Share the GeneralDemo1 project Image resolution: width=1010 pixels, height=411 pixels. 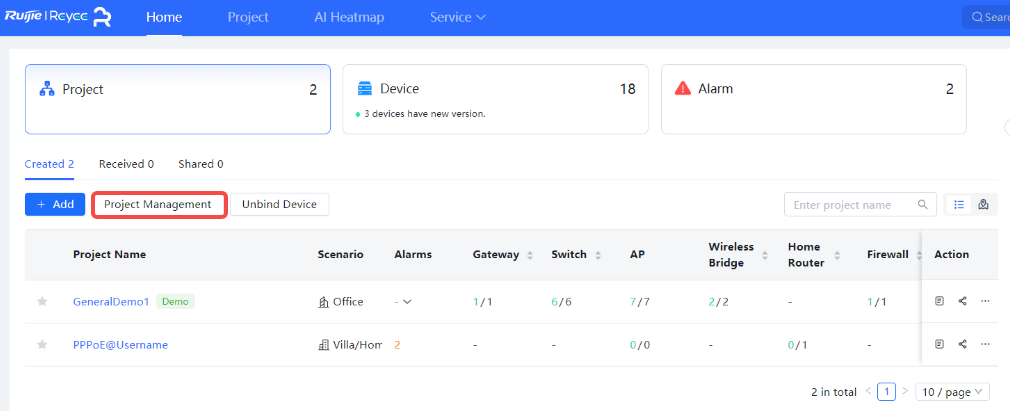pos(962,301)
